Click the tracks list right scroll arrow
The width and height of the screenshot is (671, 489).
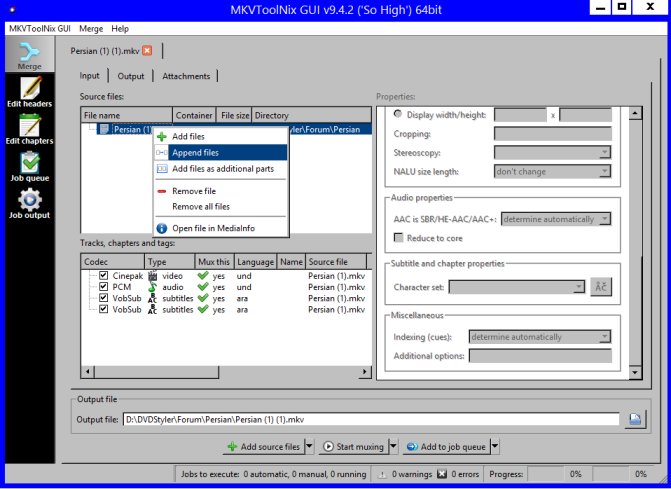coord(365,371)
